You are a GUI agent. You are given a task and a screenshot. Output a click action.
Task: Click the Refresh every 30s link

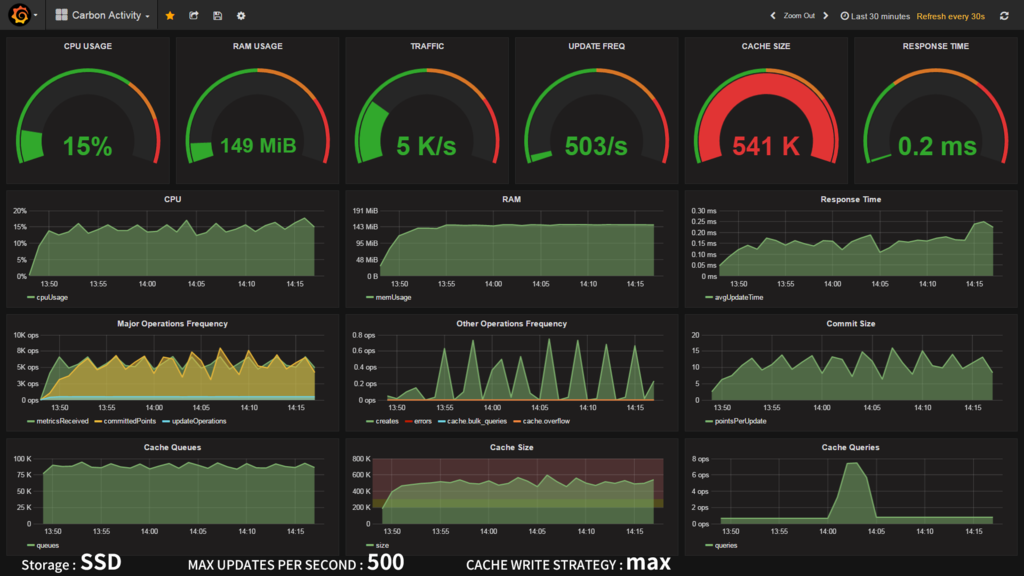tap(950, 16)
